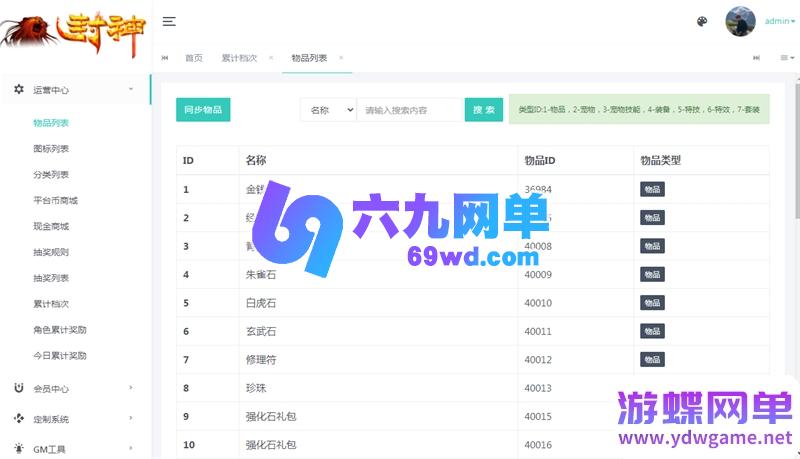800x459 pixels.
Task: Close the 累计档次 tab
Action: pos(271,58)
